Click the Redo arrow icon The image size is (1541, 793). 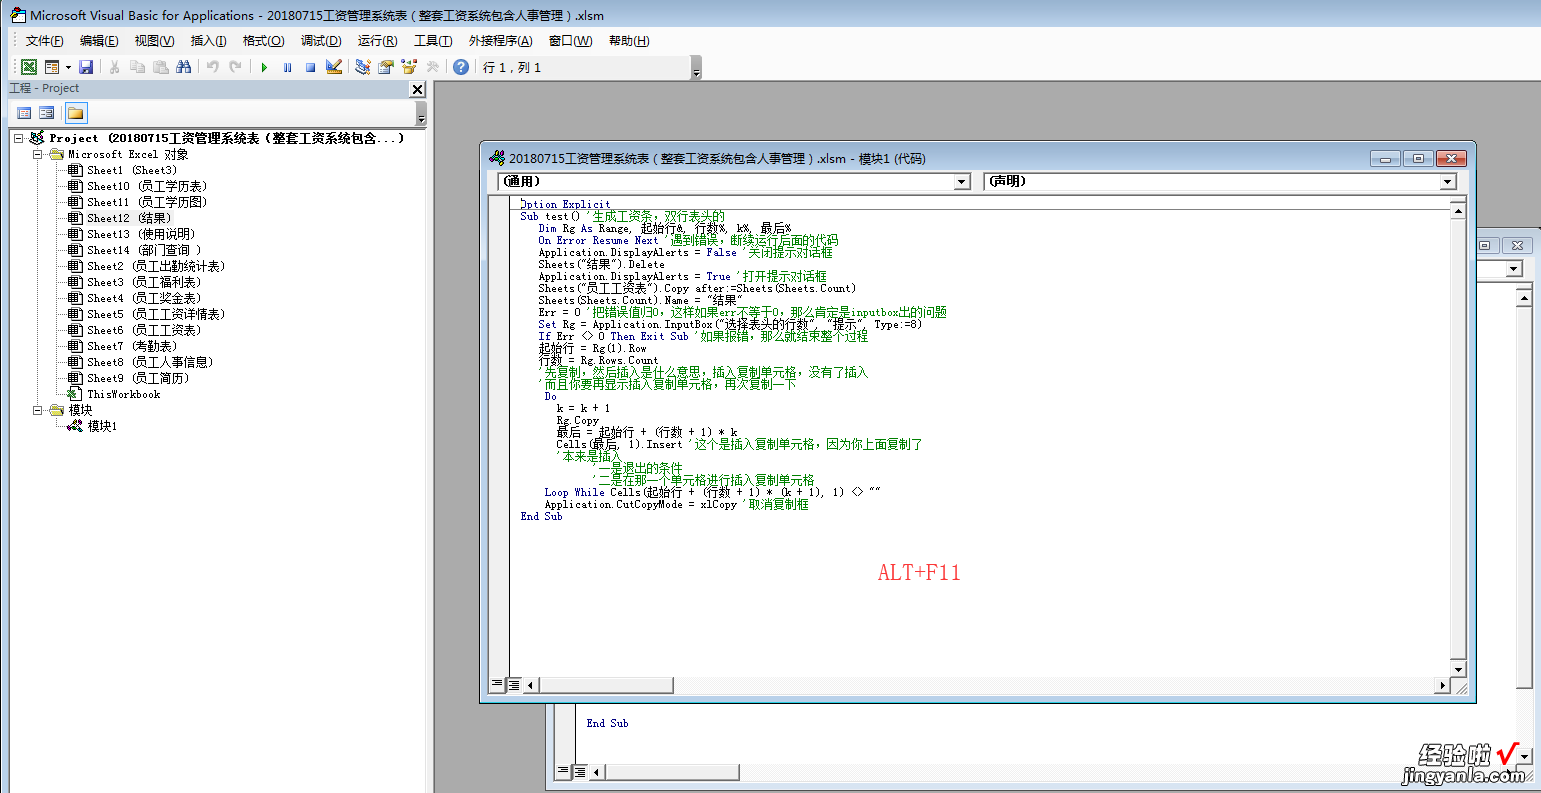tap(235, 67)
